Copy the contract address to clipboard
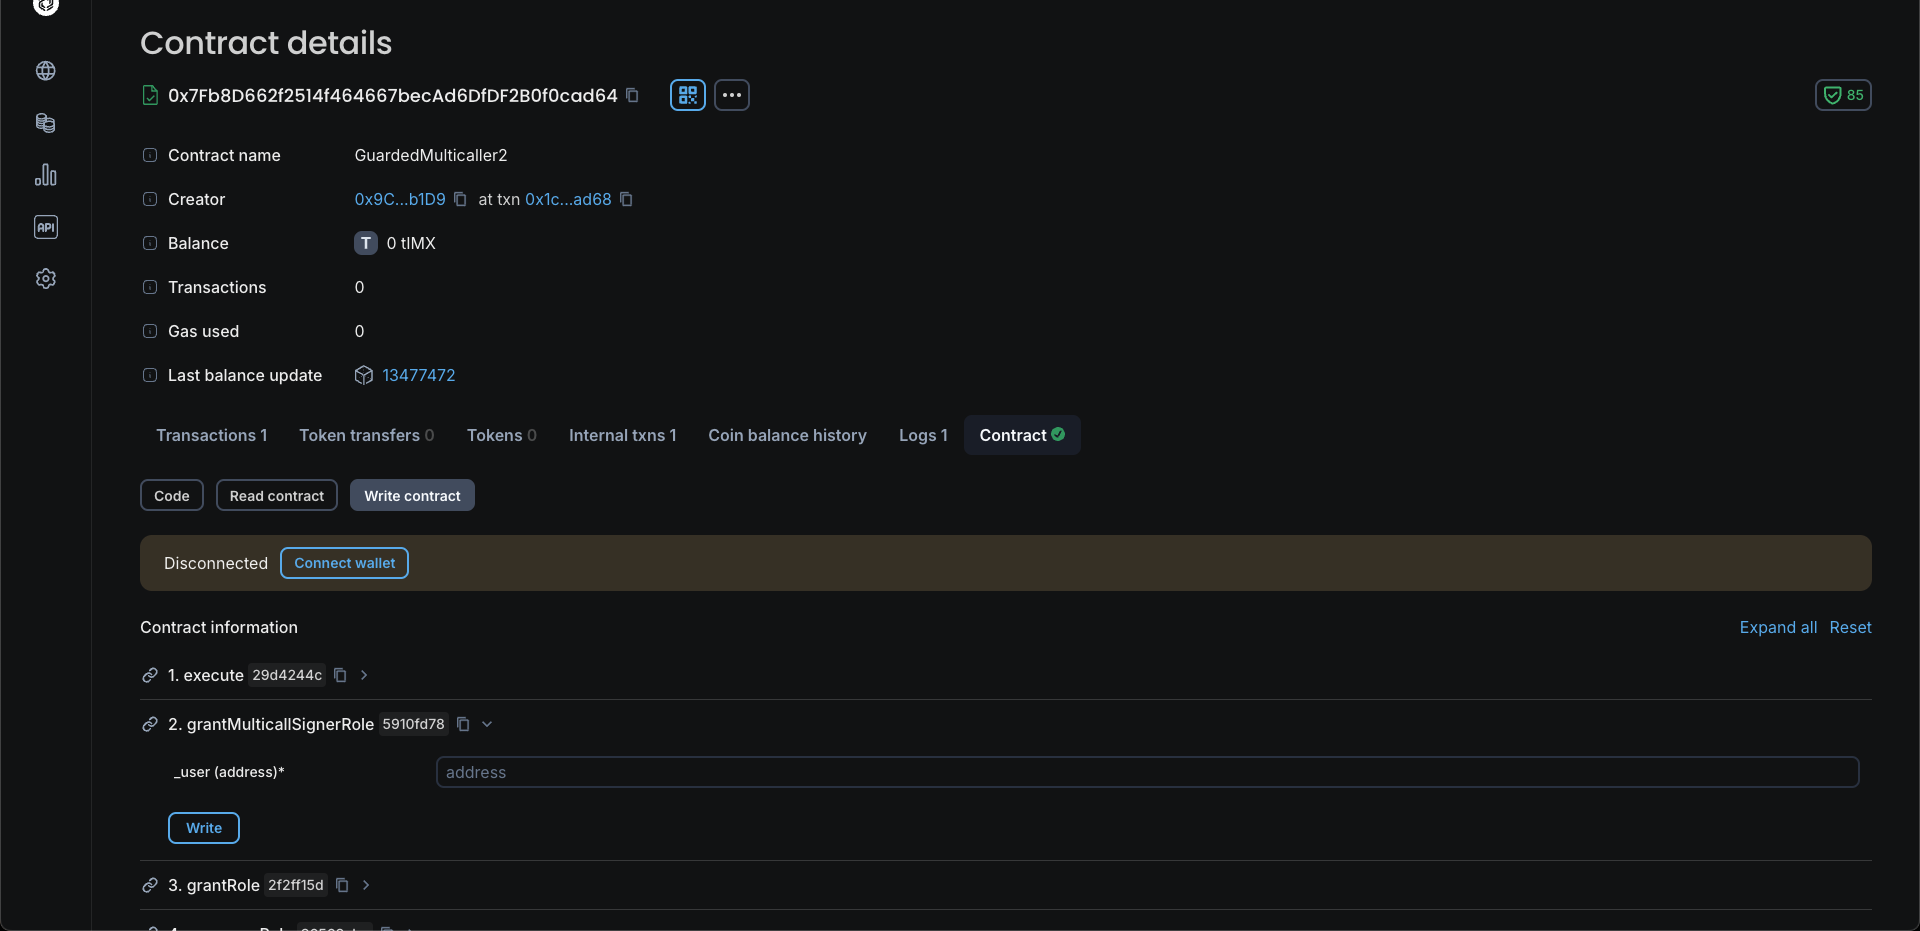The height and width of the screenshot is (931, 1920). [633, 95]
